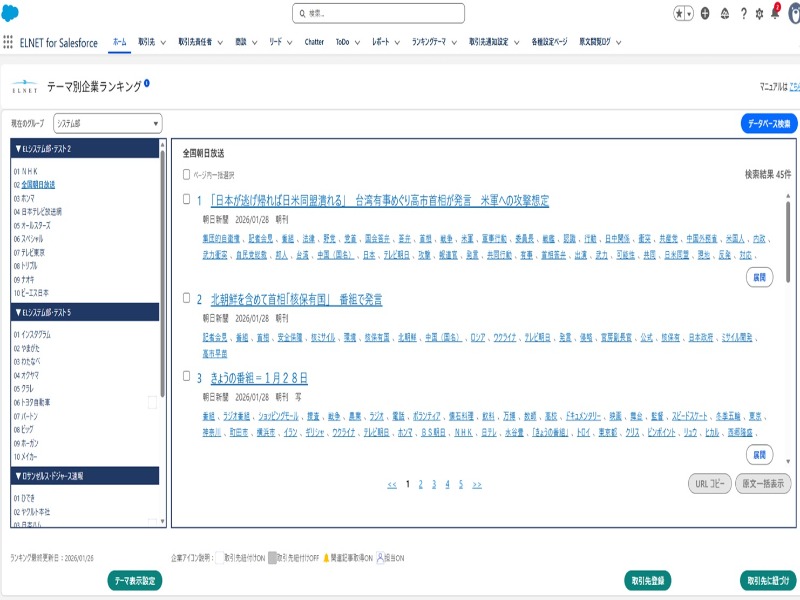Screen dimensions: 800x600
Task: Click the マニュアル link at top right
Action: (x=794, y=87)
